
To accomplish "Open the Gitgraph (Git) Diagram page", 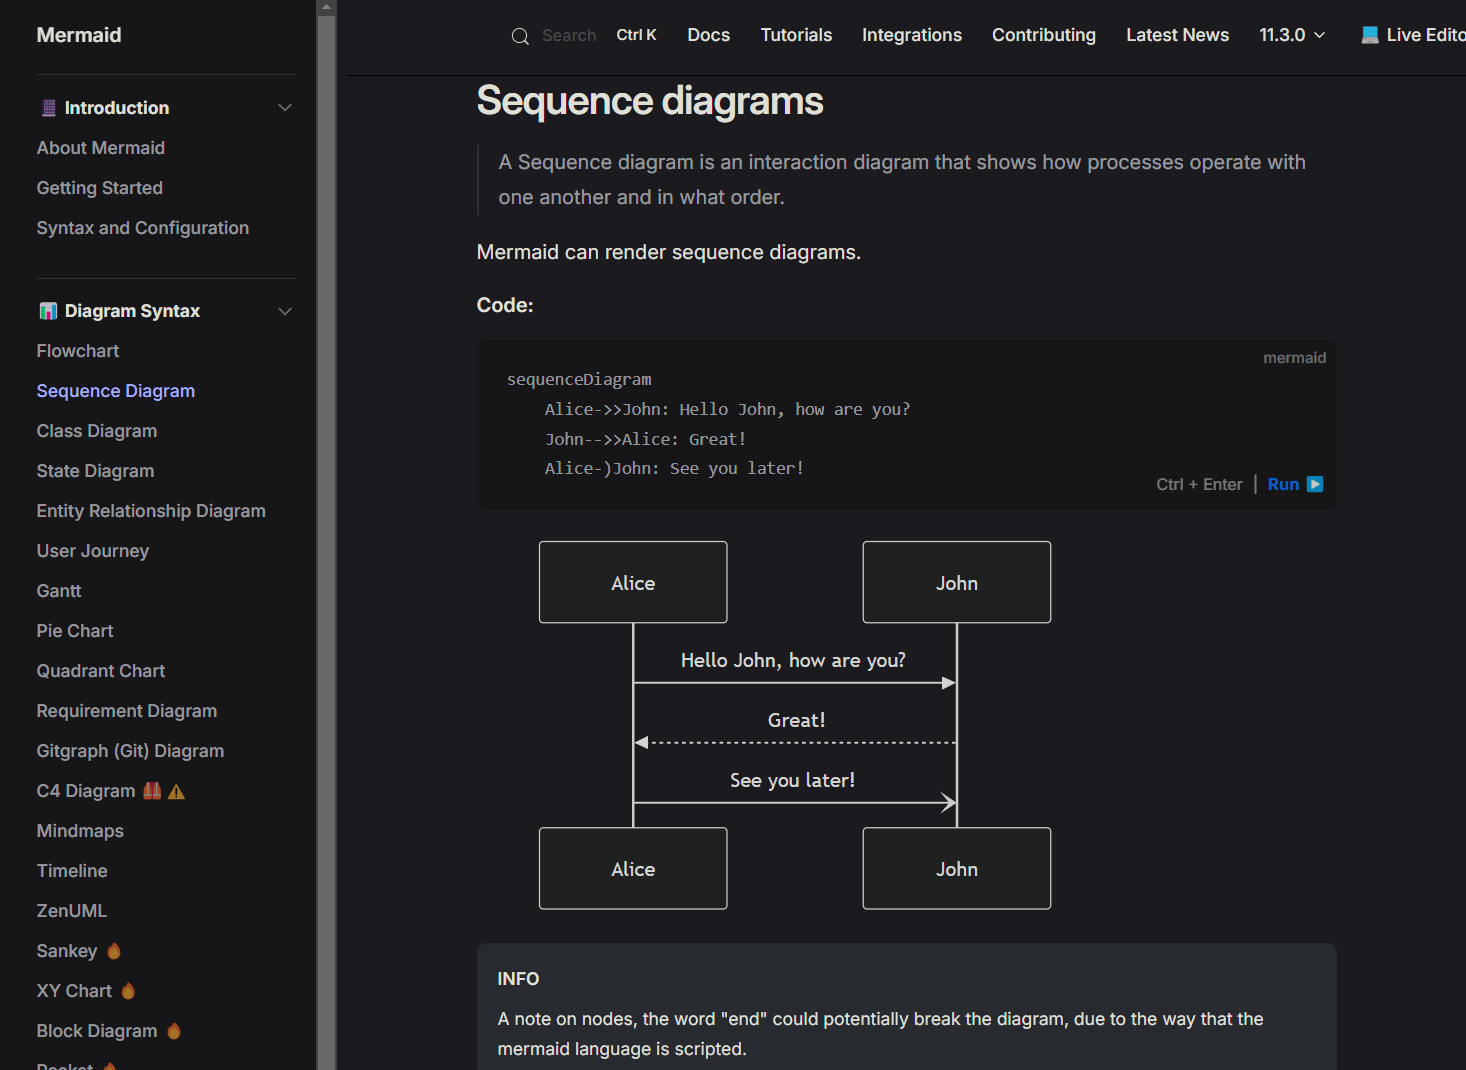I will (x=130, y=751).
